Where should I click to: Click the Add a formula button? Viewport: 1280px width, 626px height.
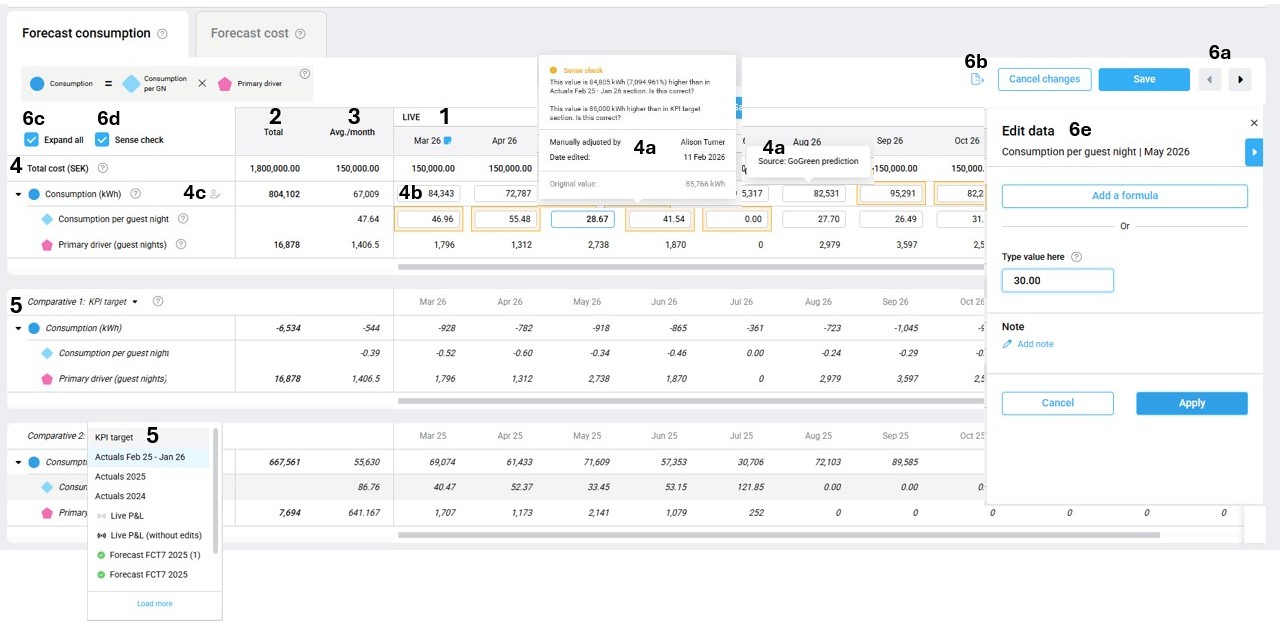1124,196
